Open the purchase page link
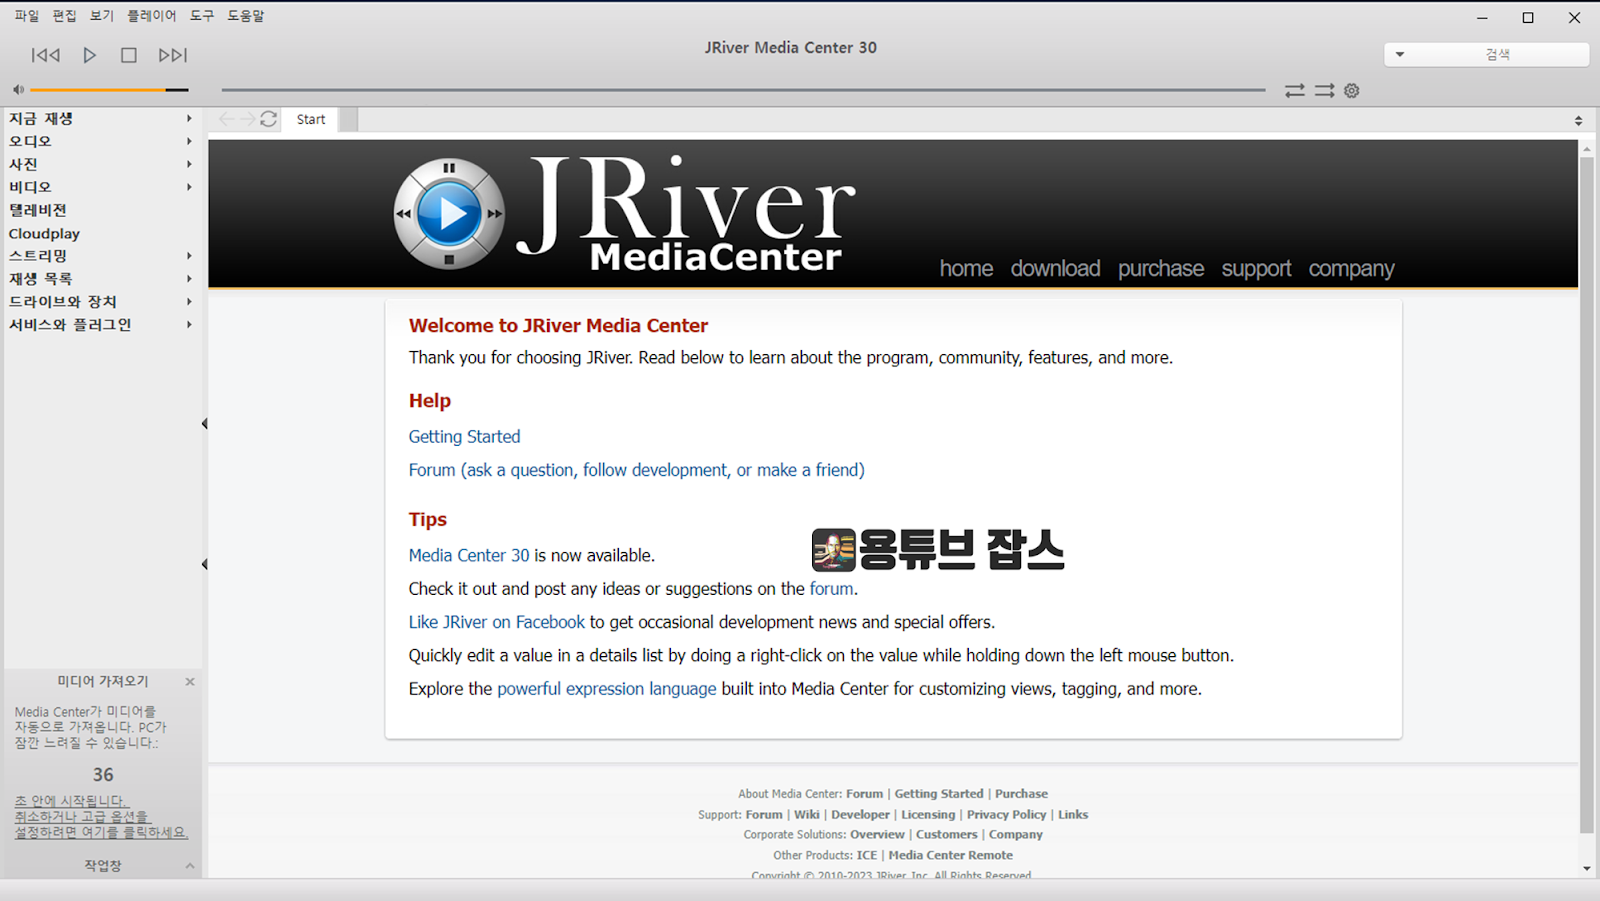Image resolution: width=1600 pixels, height=901 pixels. click(1161, 269)
